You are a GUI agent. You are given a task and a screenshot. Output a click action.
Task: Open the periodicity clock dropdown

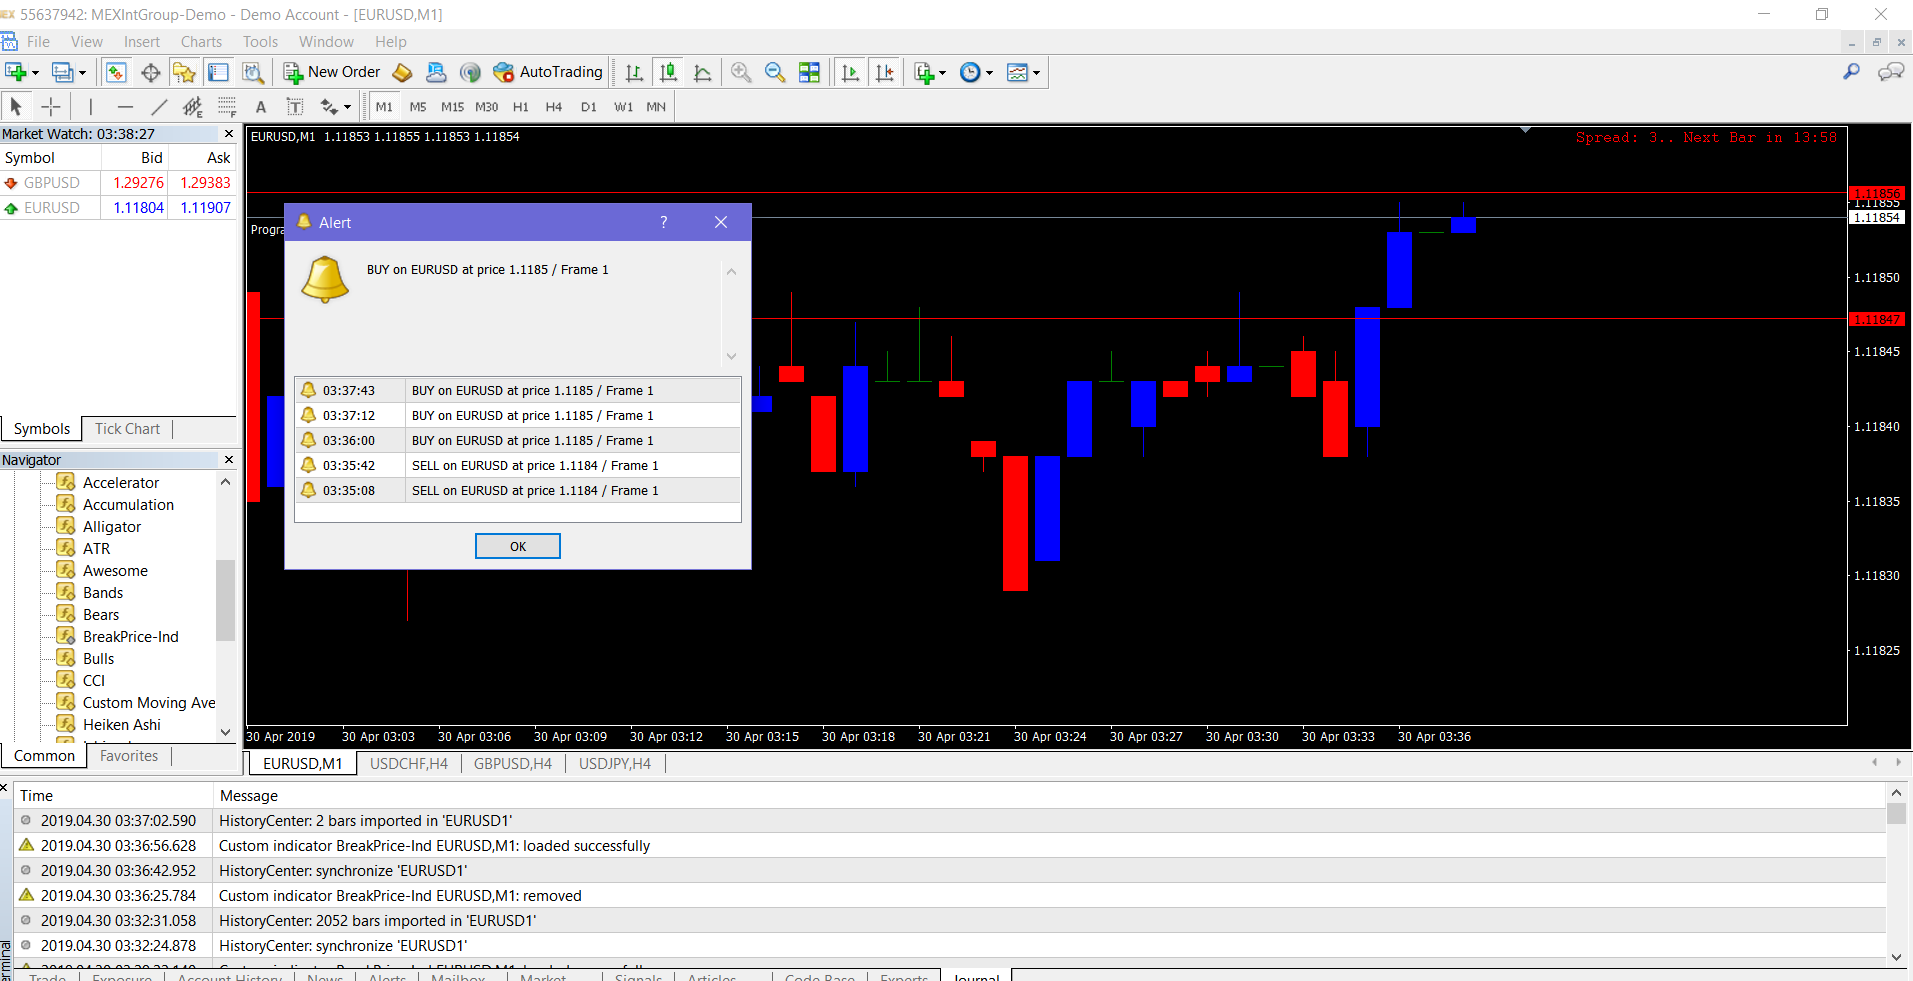tap(989, 73)
